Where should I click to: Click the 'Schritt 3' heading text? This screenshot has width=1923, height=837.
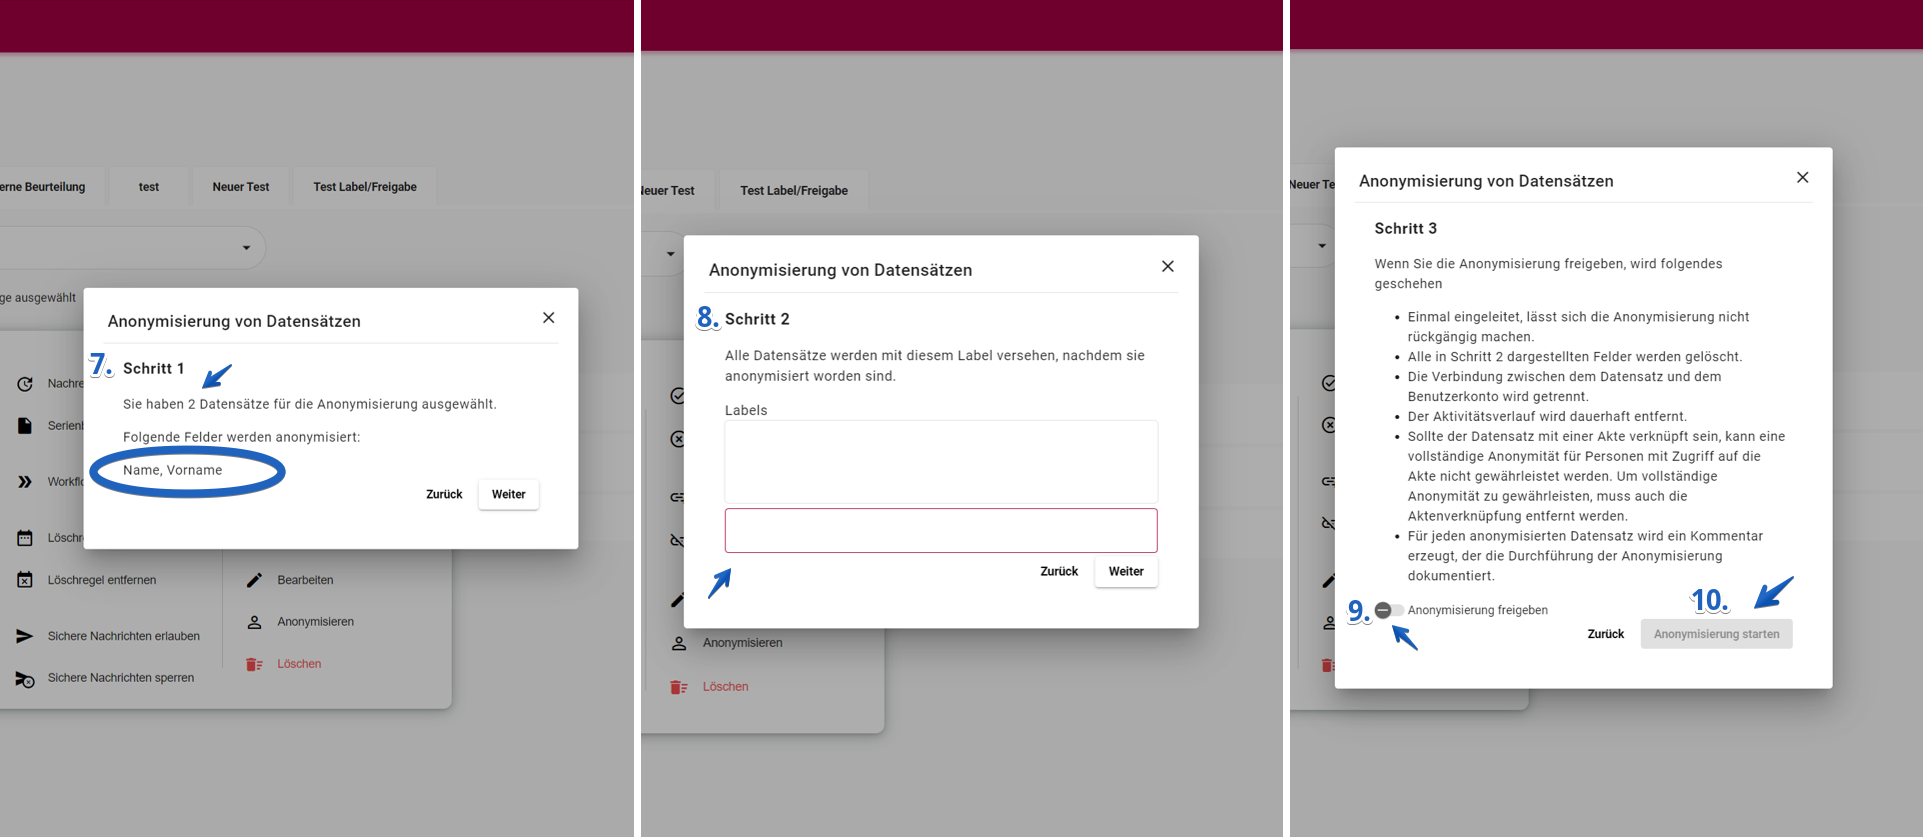pos(1405,228)
